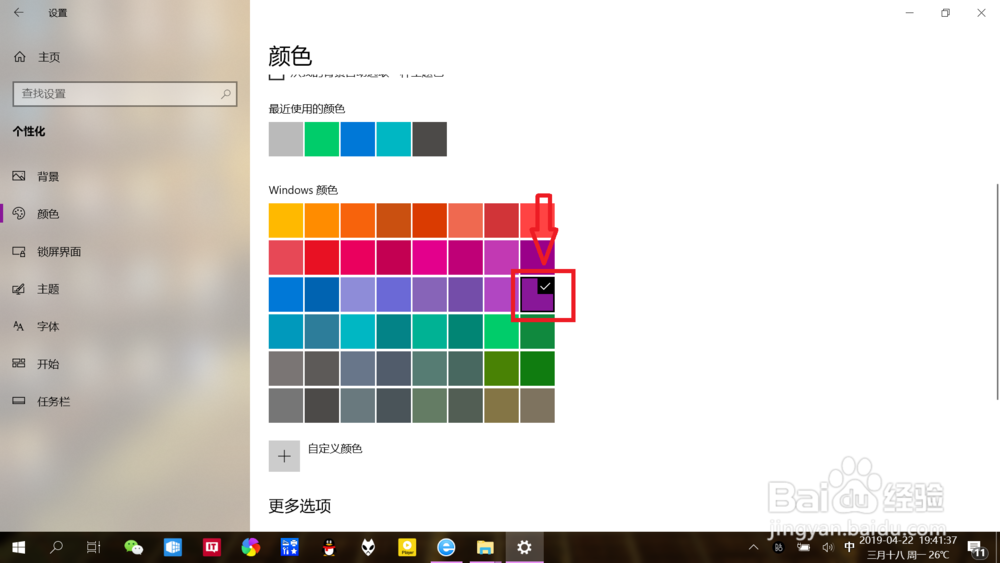
Task: Click the Settings gear on the taskbar
Action: (524, 547)
